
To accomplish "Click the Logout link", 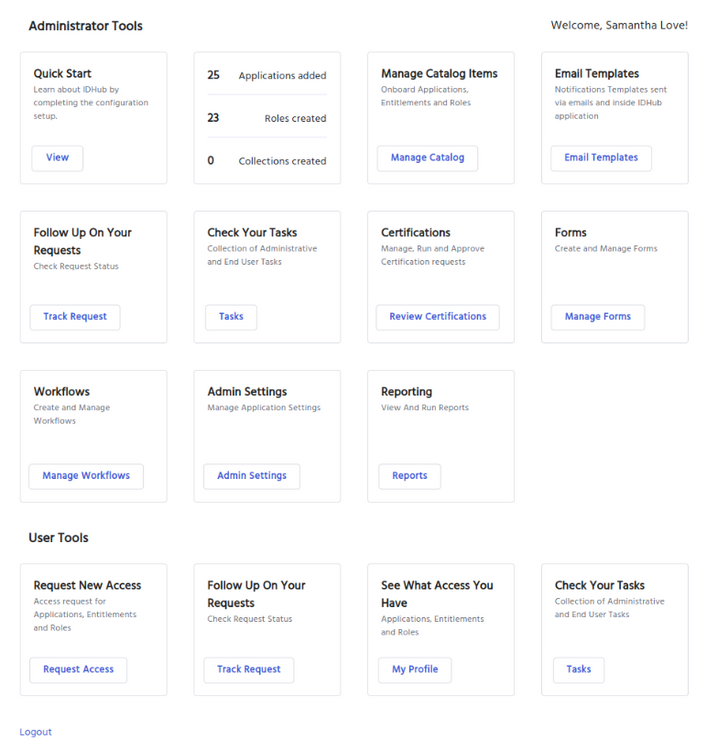I will (36, 732).
